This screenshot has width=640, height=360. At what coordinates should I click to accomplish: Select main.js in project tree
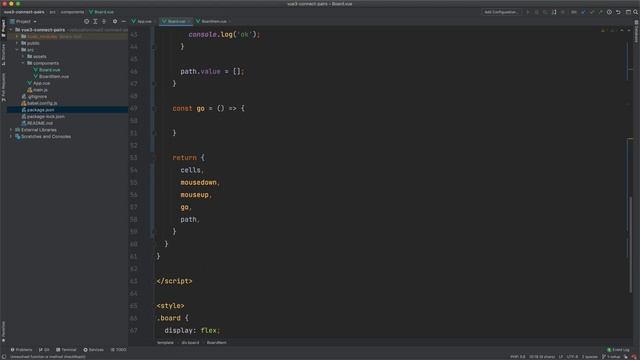pos(38,90)
